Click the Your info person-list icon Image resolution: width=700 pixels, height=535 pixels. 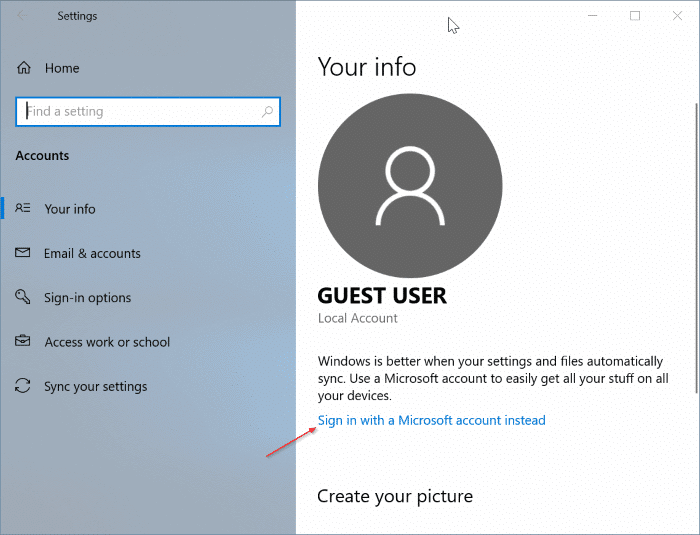(x=23, y=208)
